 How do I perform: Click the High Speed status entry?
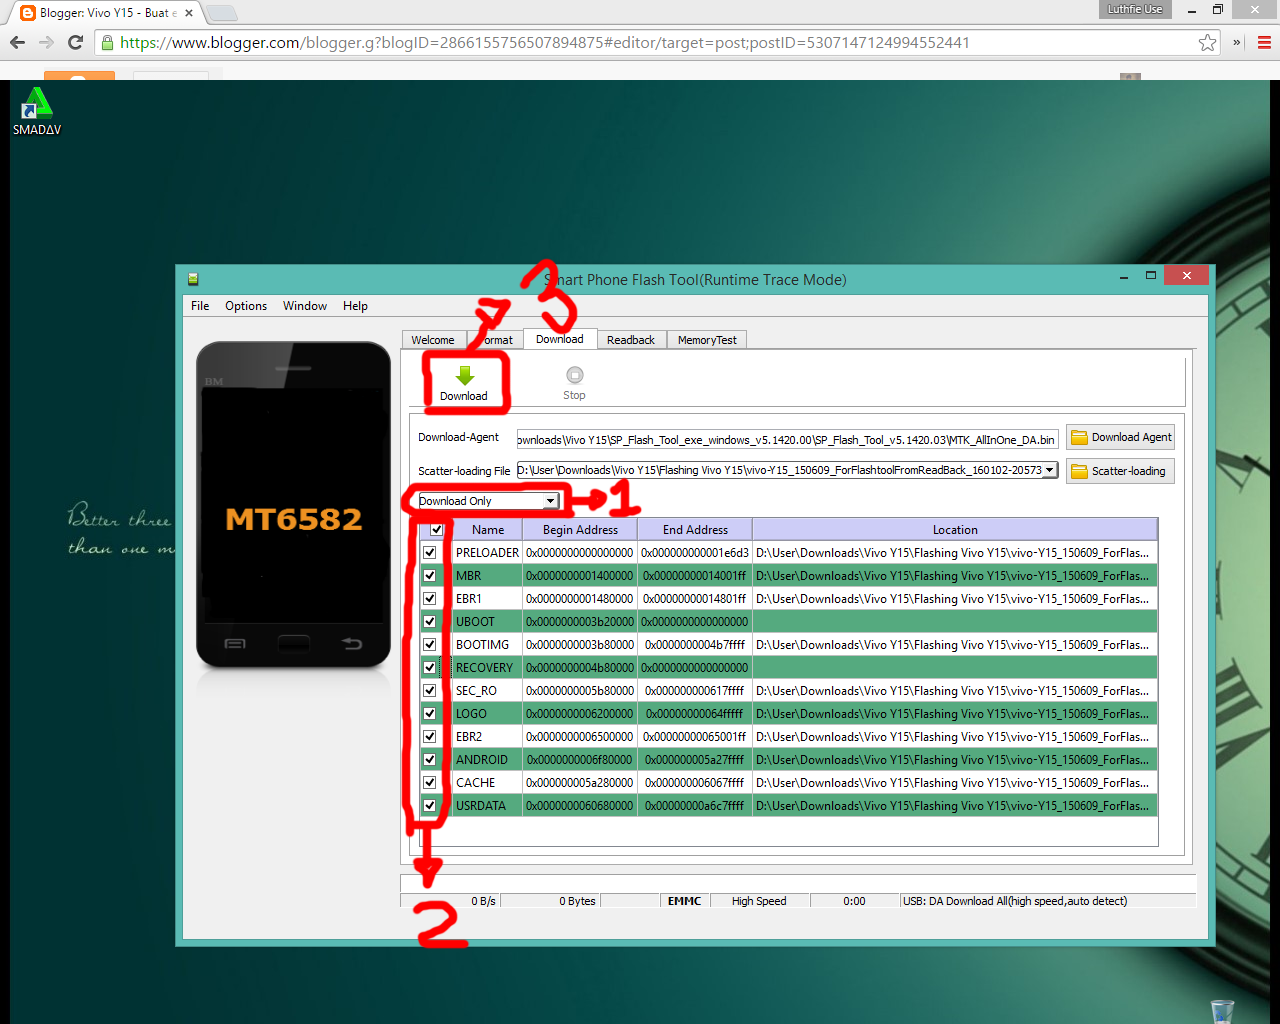(x=759, y=901)
